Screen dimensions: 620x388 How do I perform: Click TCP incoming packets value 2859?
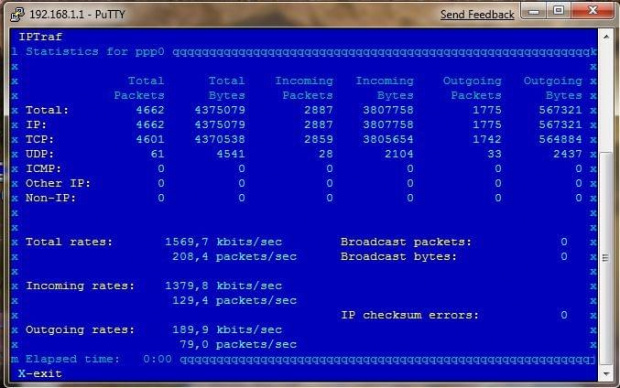318,139
